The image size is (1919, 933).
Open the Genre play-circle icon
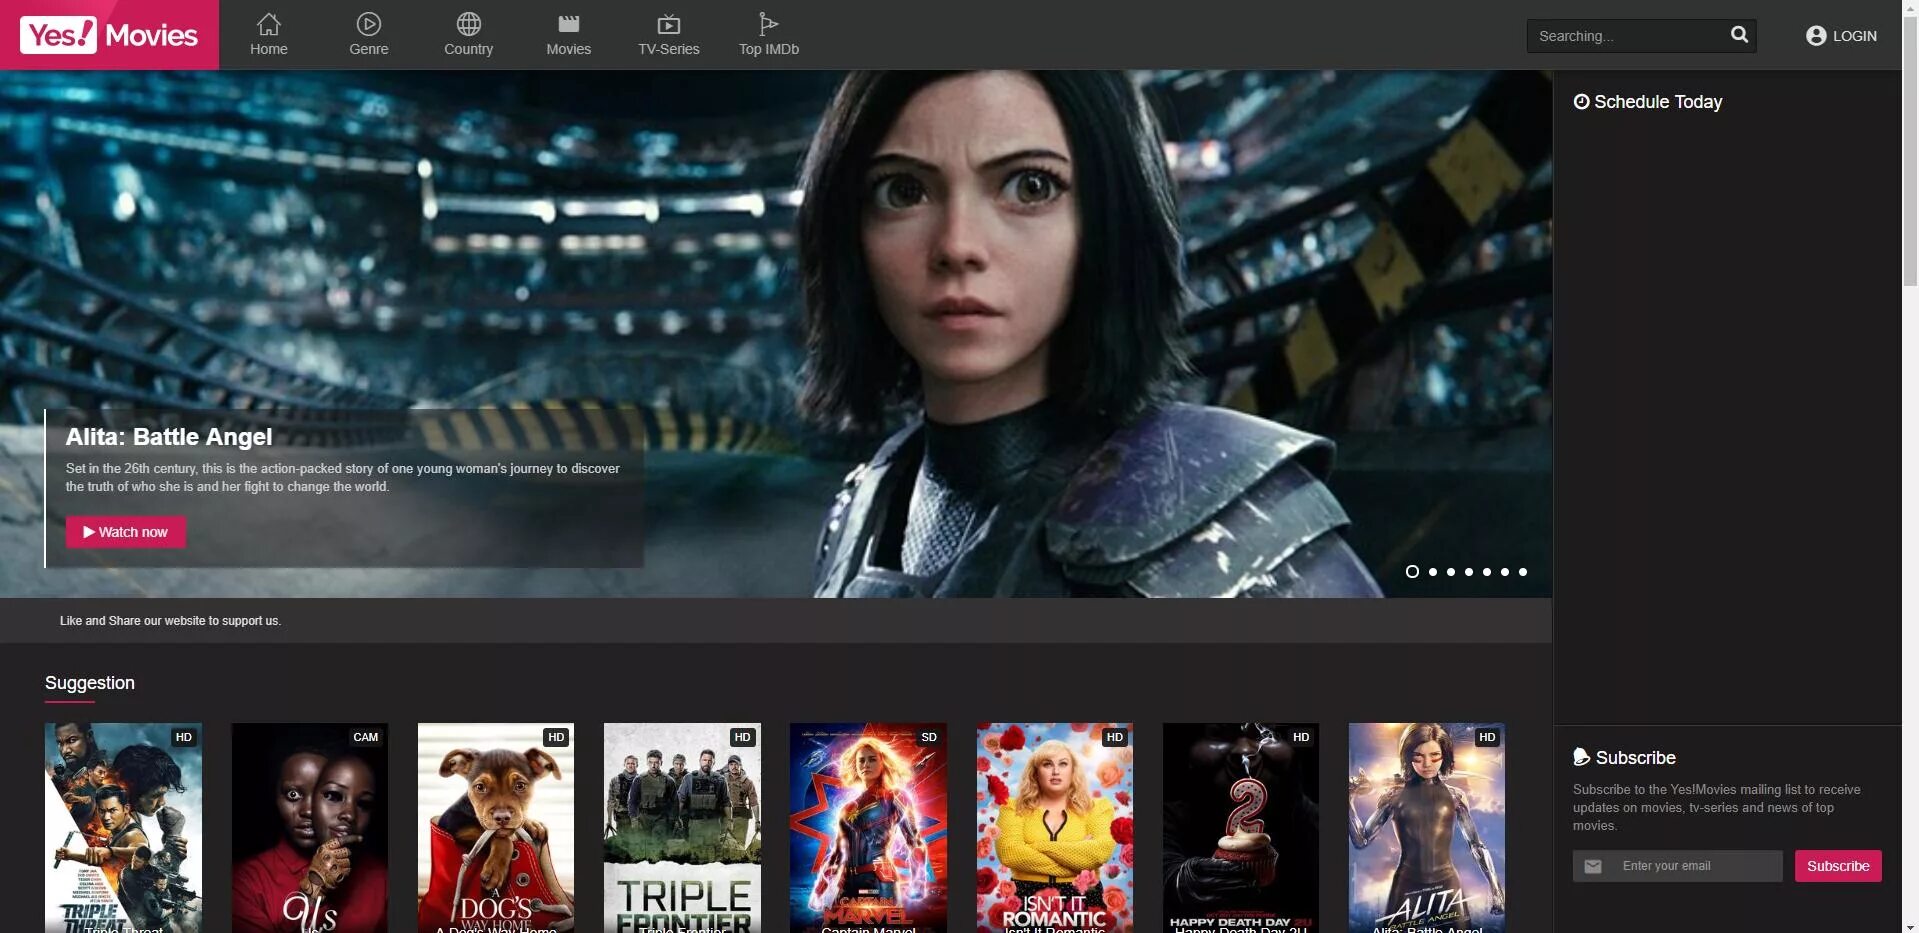click(369, 23)
